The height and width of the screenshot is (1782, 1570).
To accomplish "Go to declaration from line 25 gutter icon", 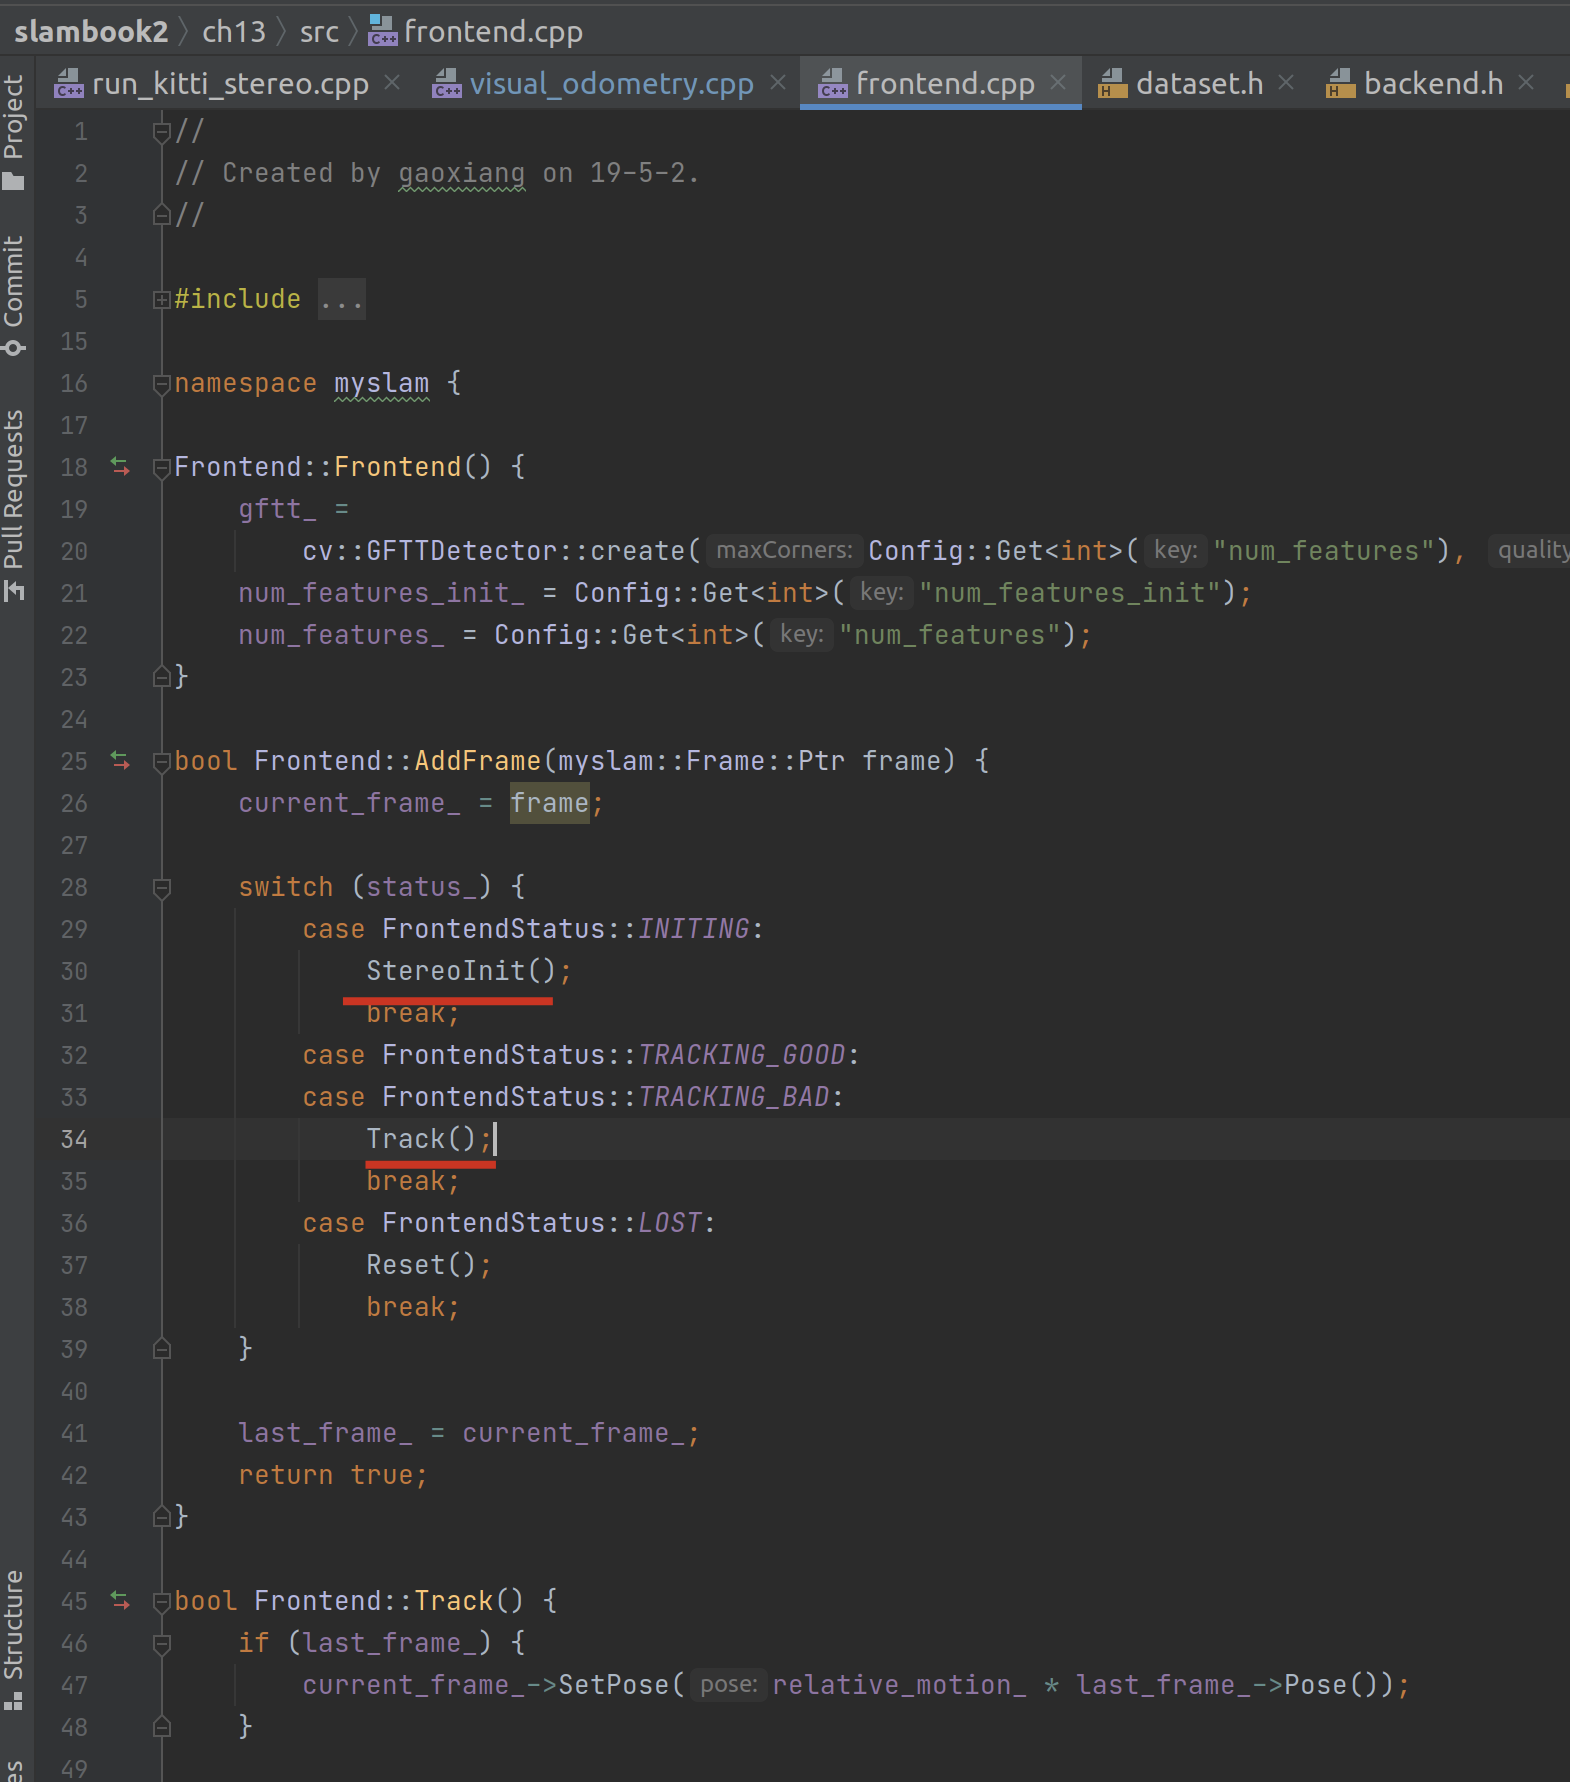I will click(x=121, y=761).
